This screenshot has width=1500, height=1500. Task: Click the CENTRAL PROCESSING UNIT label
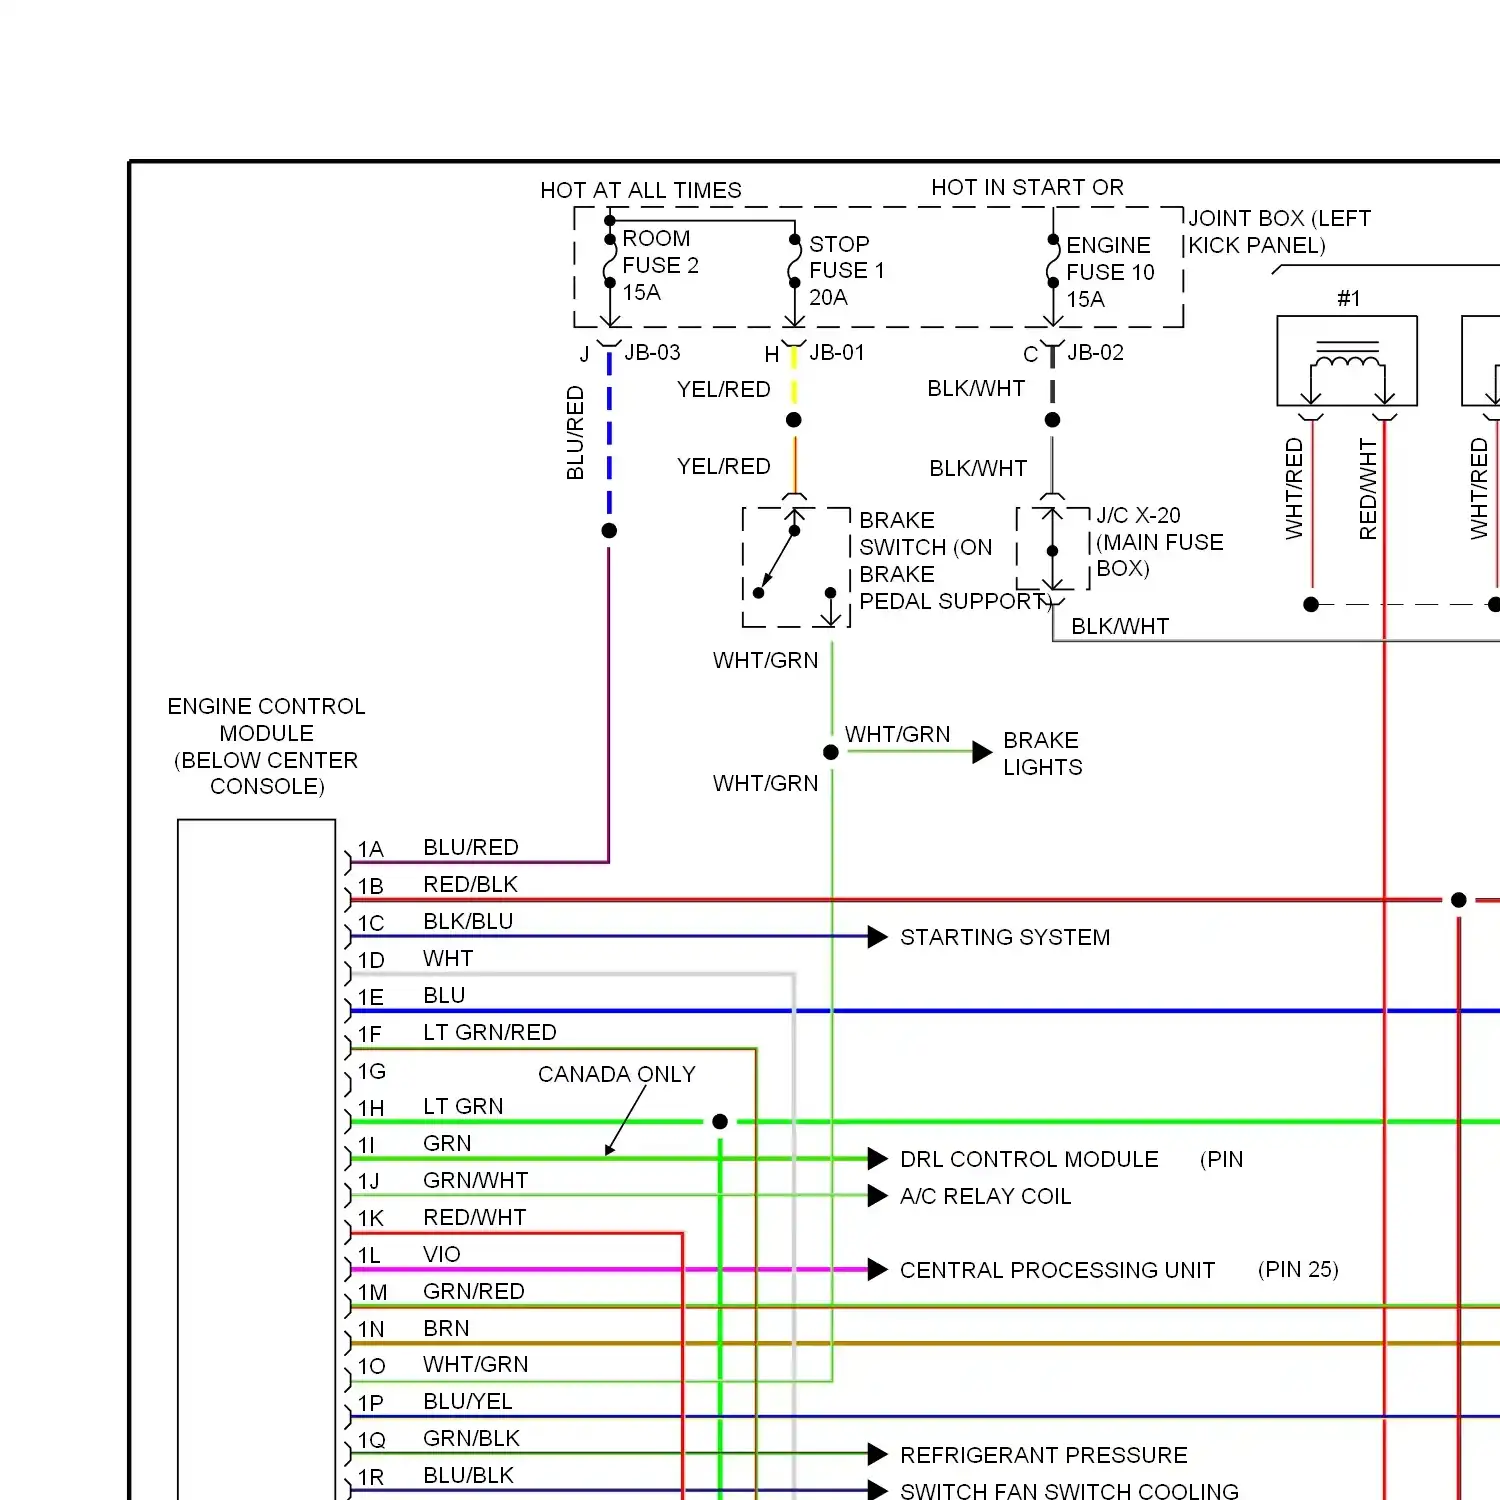pyautogui.click(x=1057, y=1270)
